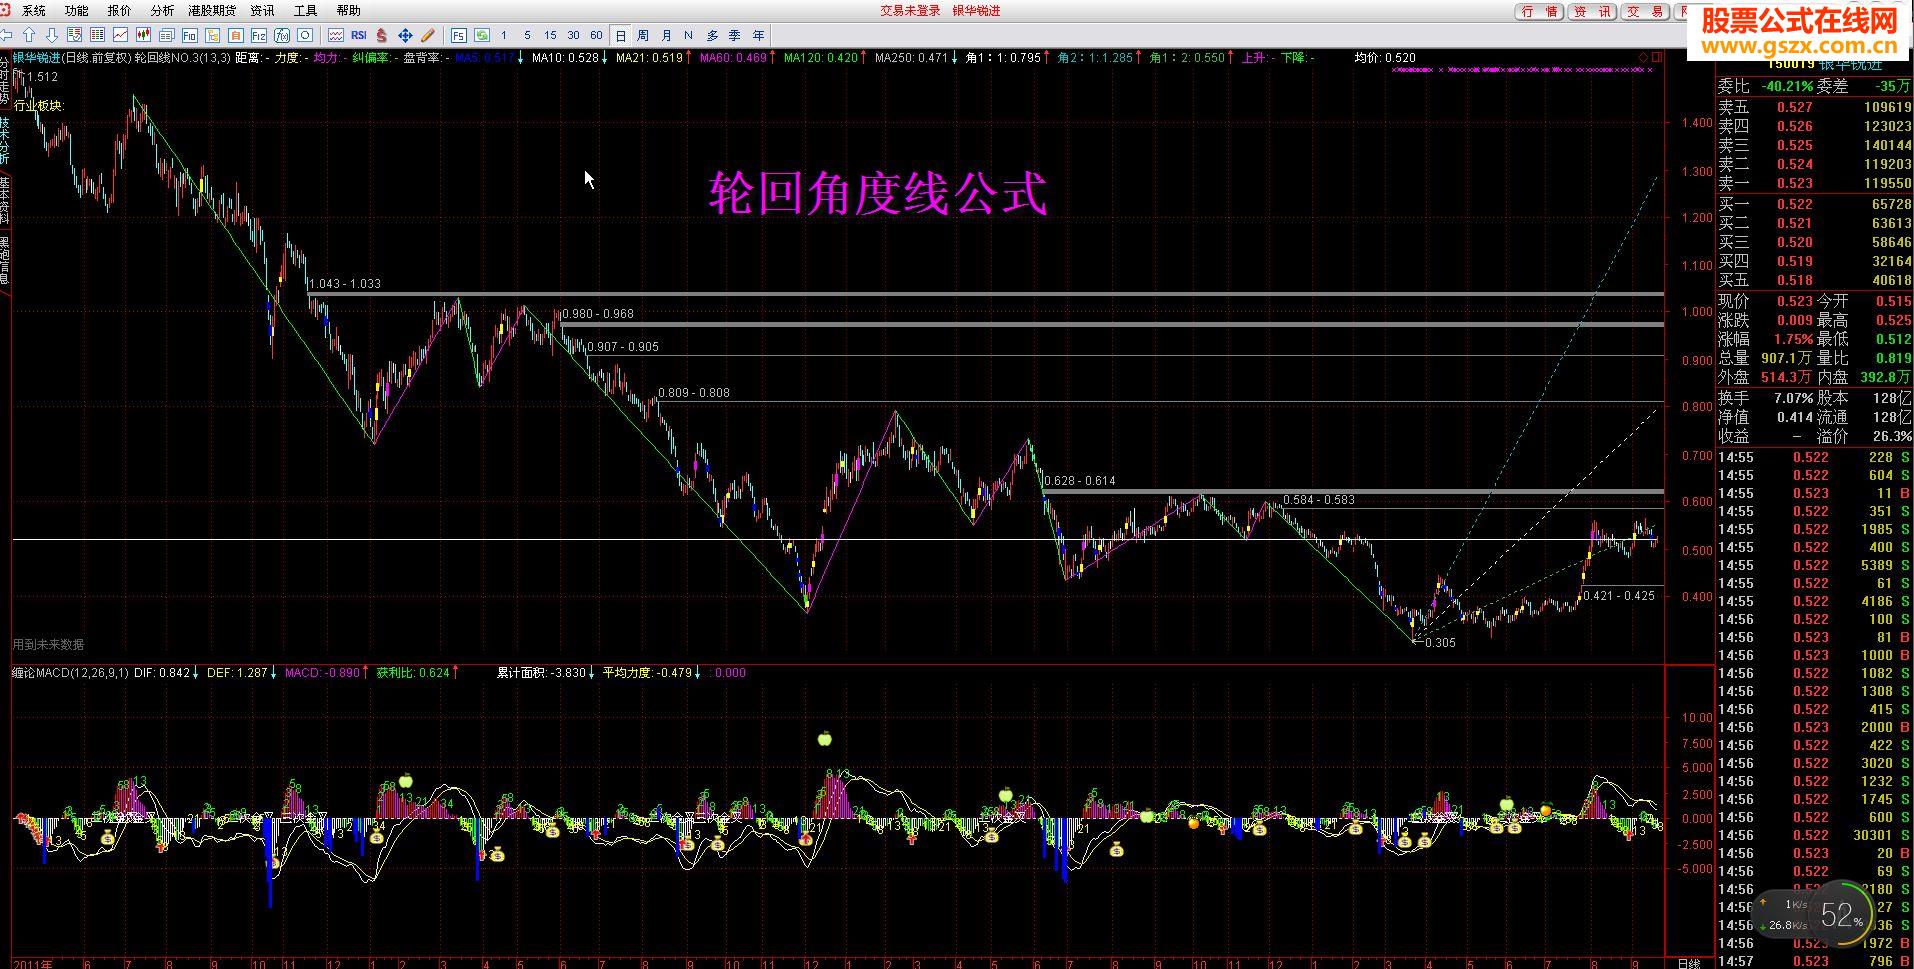Click the 缠论MACD(12,26,9,1) indicator label
Viewport: 1914px width, 969px height.
(70, 673)
